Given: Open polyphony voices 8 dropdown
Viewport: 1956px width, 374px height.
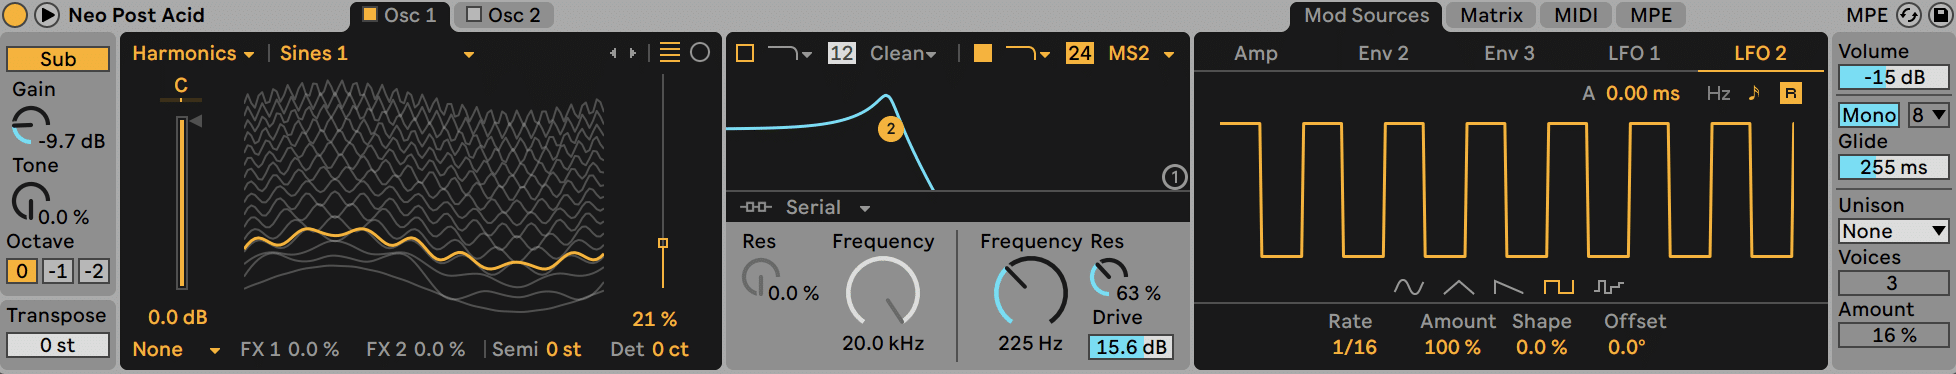Looking at the screenshot, I should [x=1929, y=115].
